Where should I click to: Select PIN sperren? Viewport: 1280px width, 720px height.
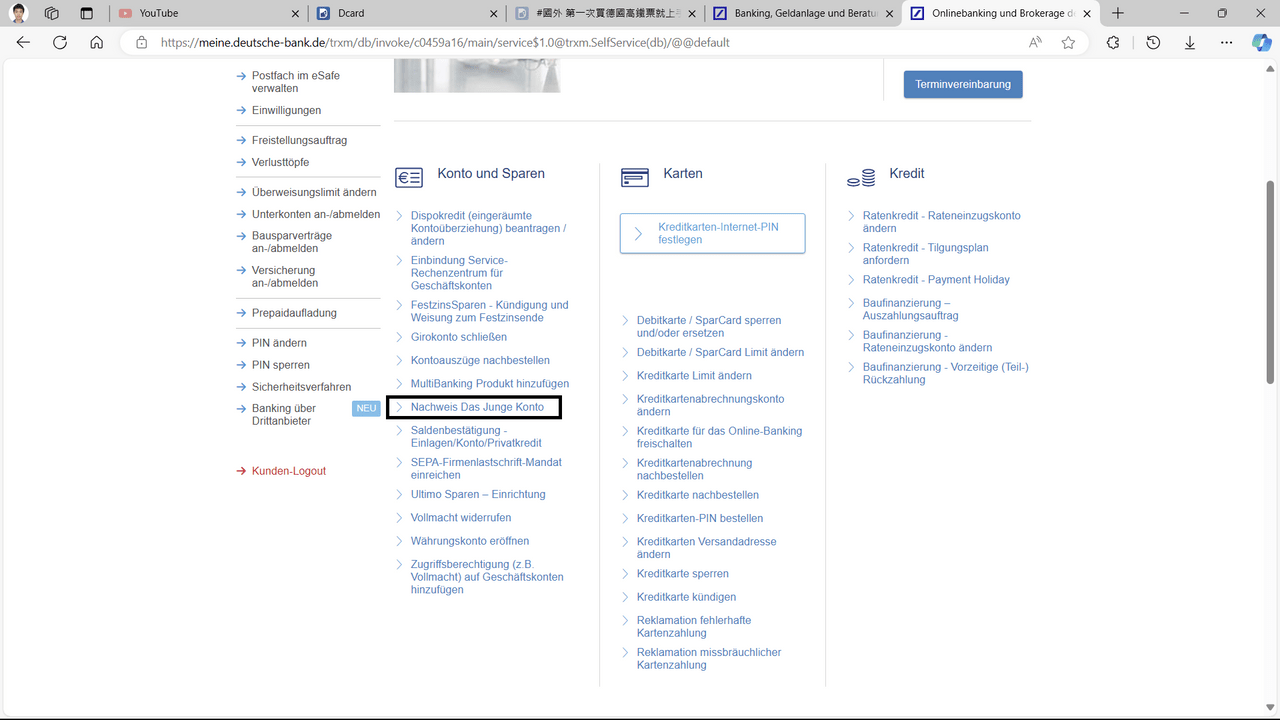click(281, 365)
